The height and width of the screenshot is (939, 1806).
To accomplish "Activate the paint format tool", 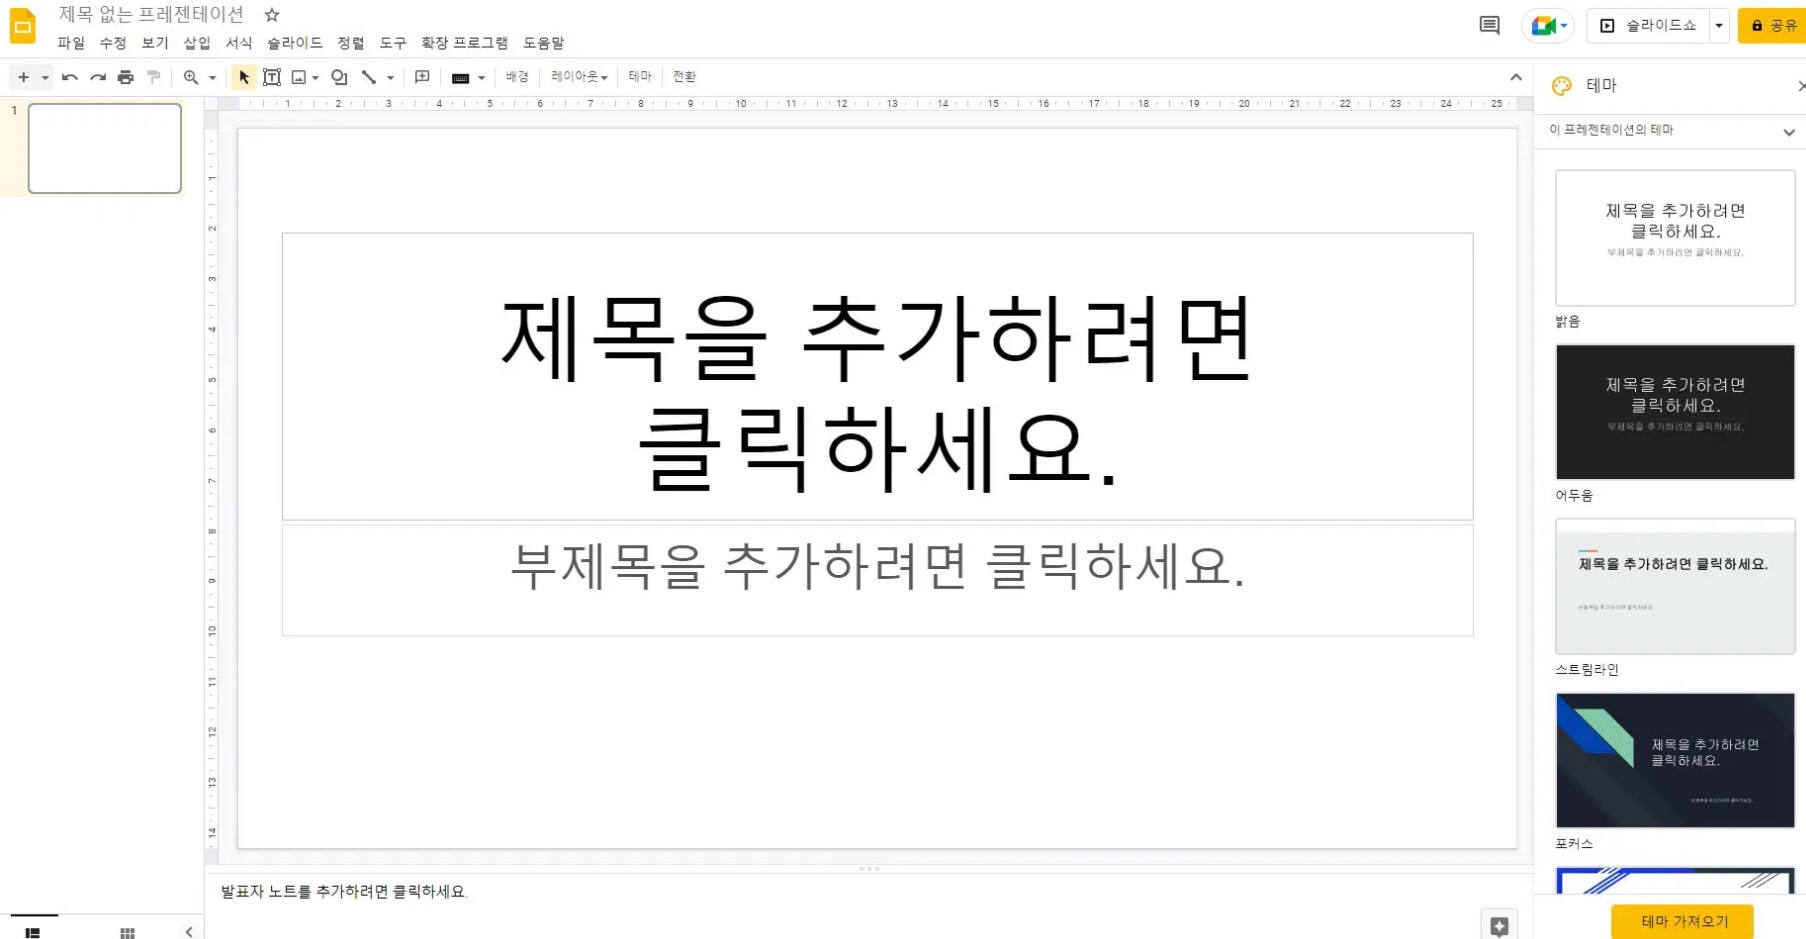I will click(153, 77).
